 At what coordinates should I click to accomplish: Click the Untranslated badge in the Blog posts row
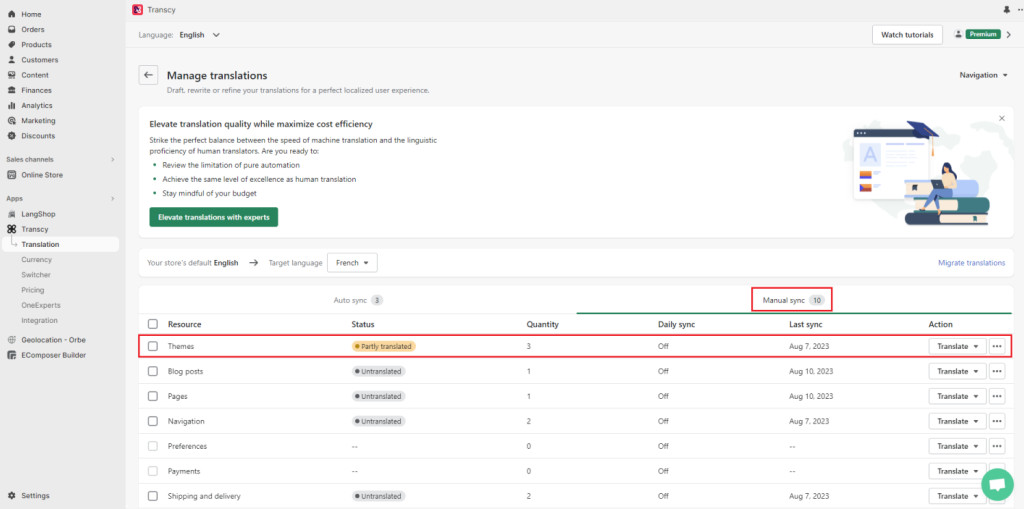(379, 371)
